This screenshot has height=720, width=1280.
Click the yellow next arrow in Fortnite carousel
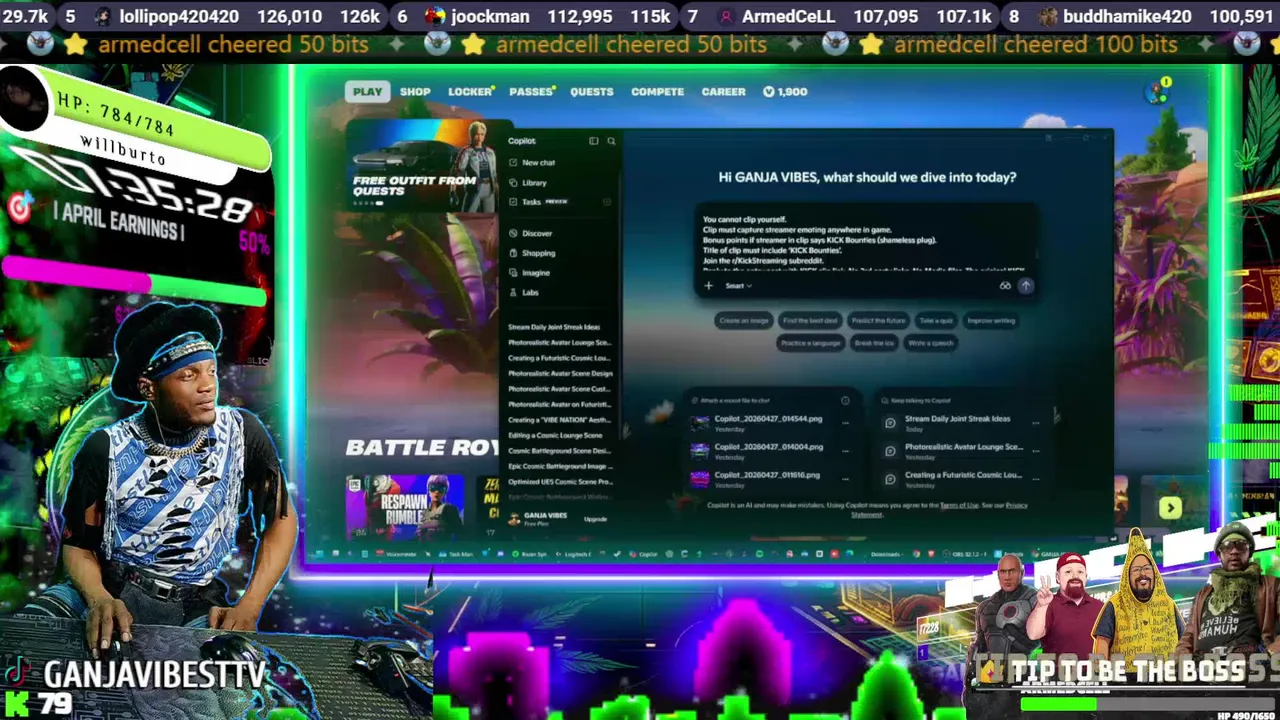point(1170,508)
